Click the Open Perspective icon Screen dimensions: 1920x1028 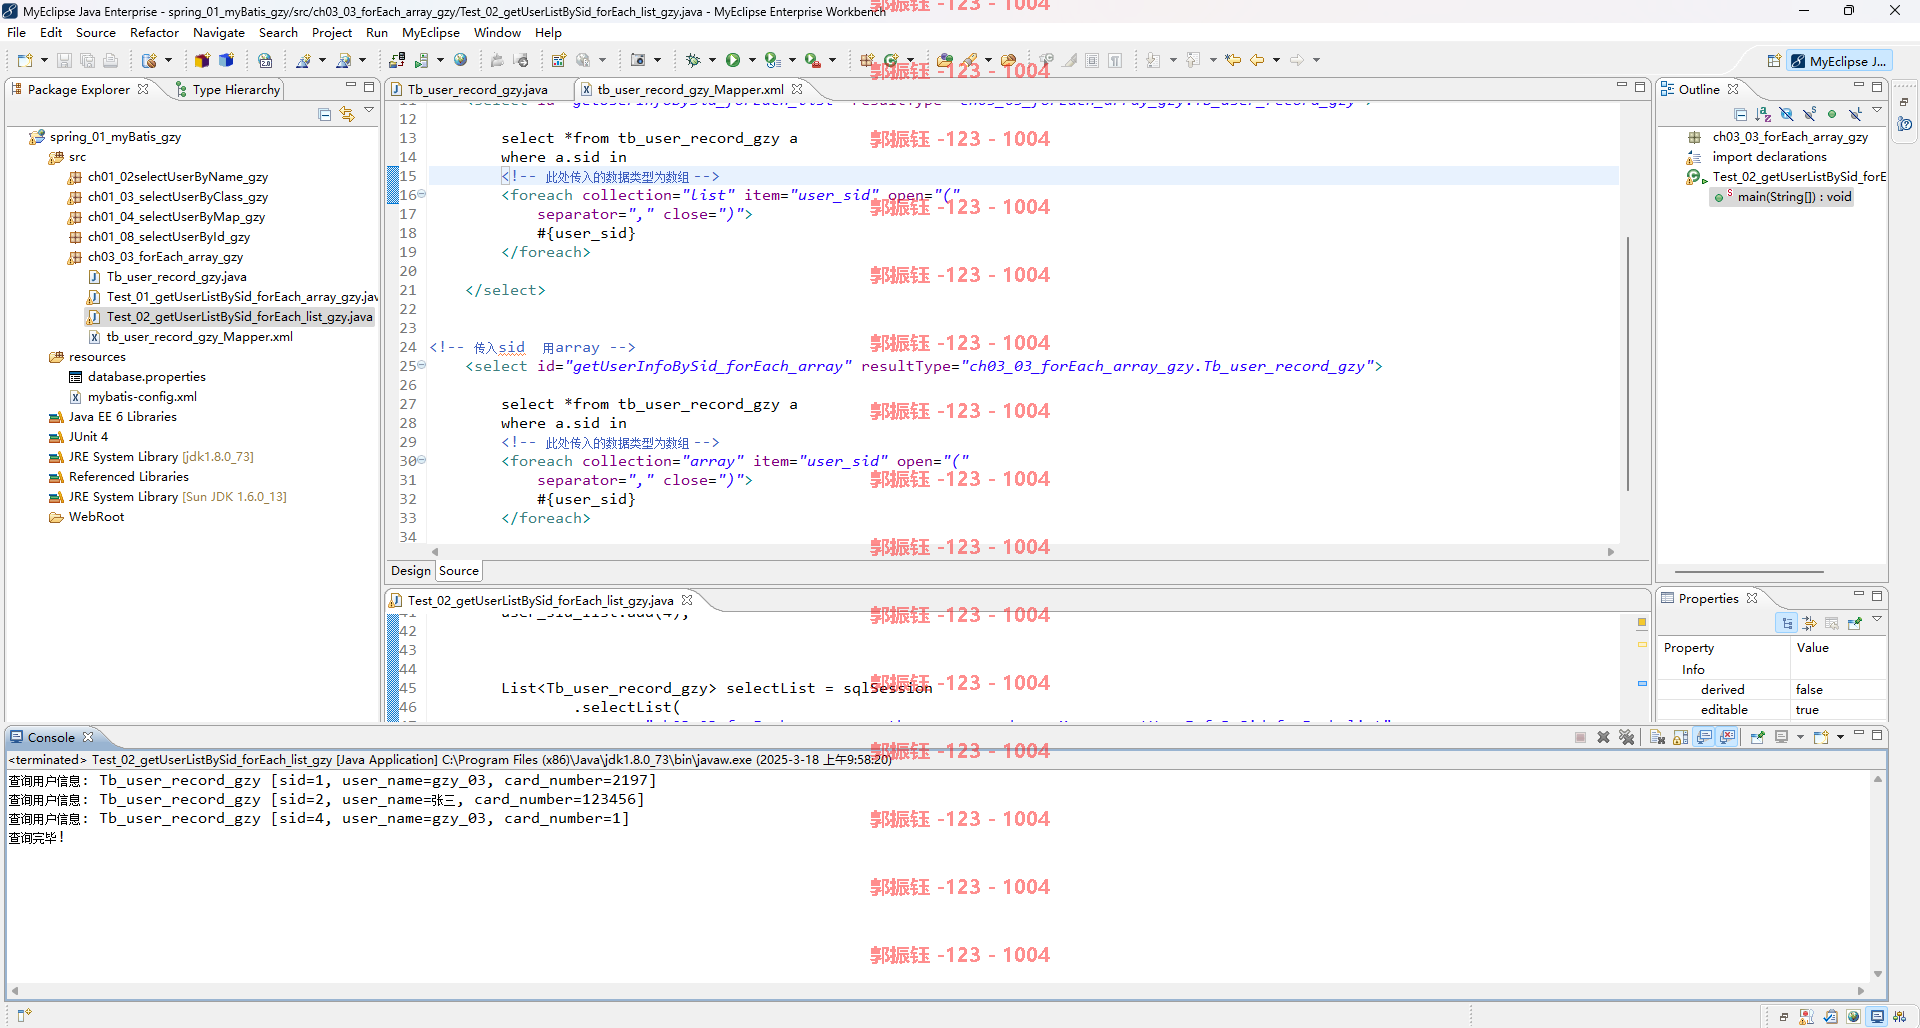(1774, 61)
